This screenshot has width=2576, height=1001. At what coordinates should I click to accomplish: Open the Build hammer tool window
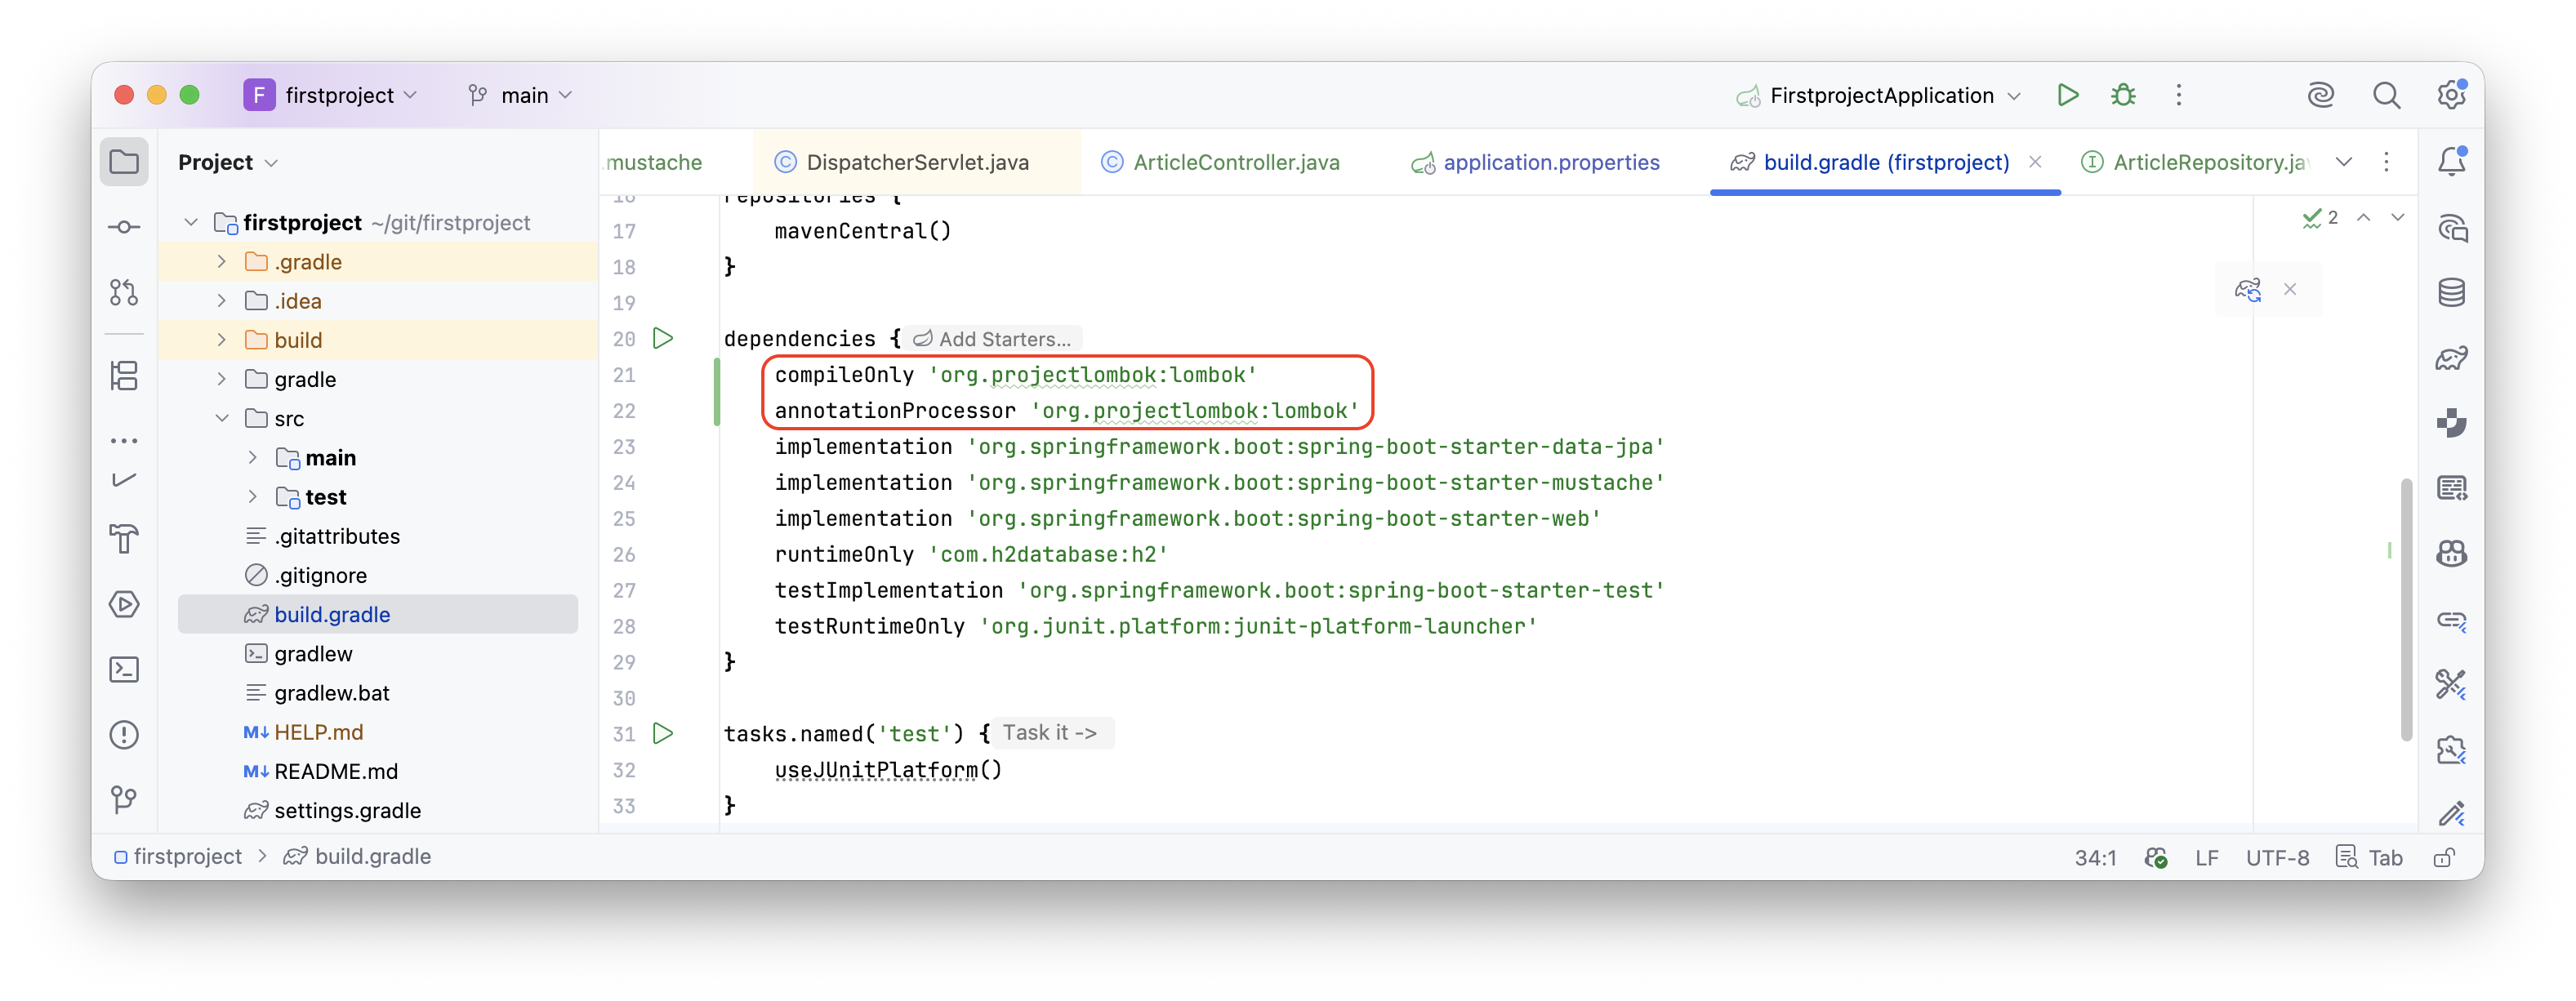tap(124, 539)
